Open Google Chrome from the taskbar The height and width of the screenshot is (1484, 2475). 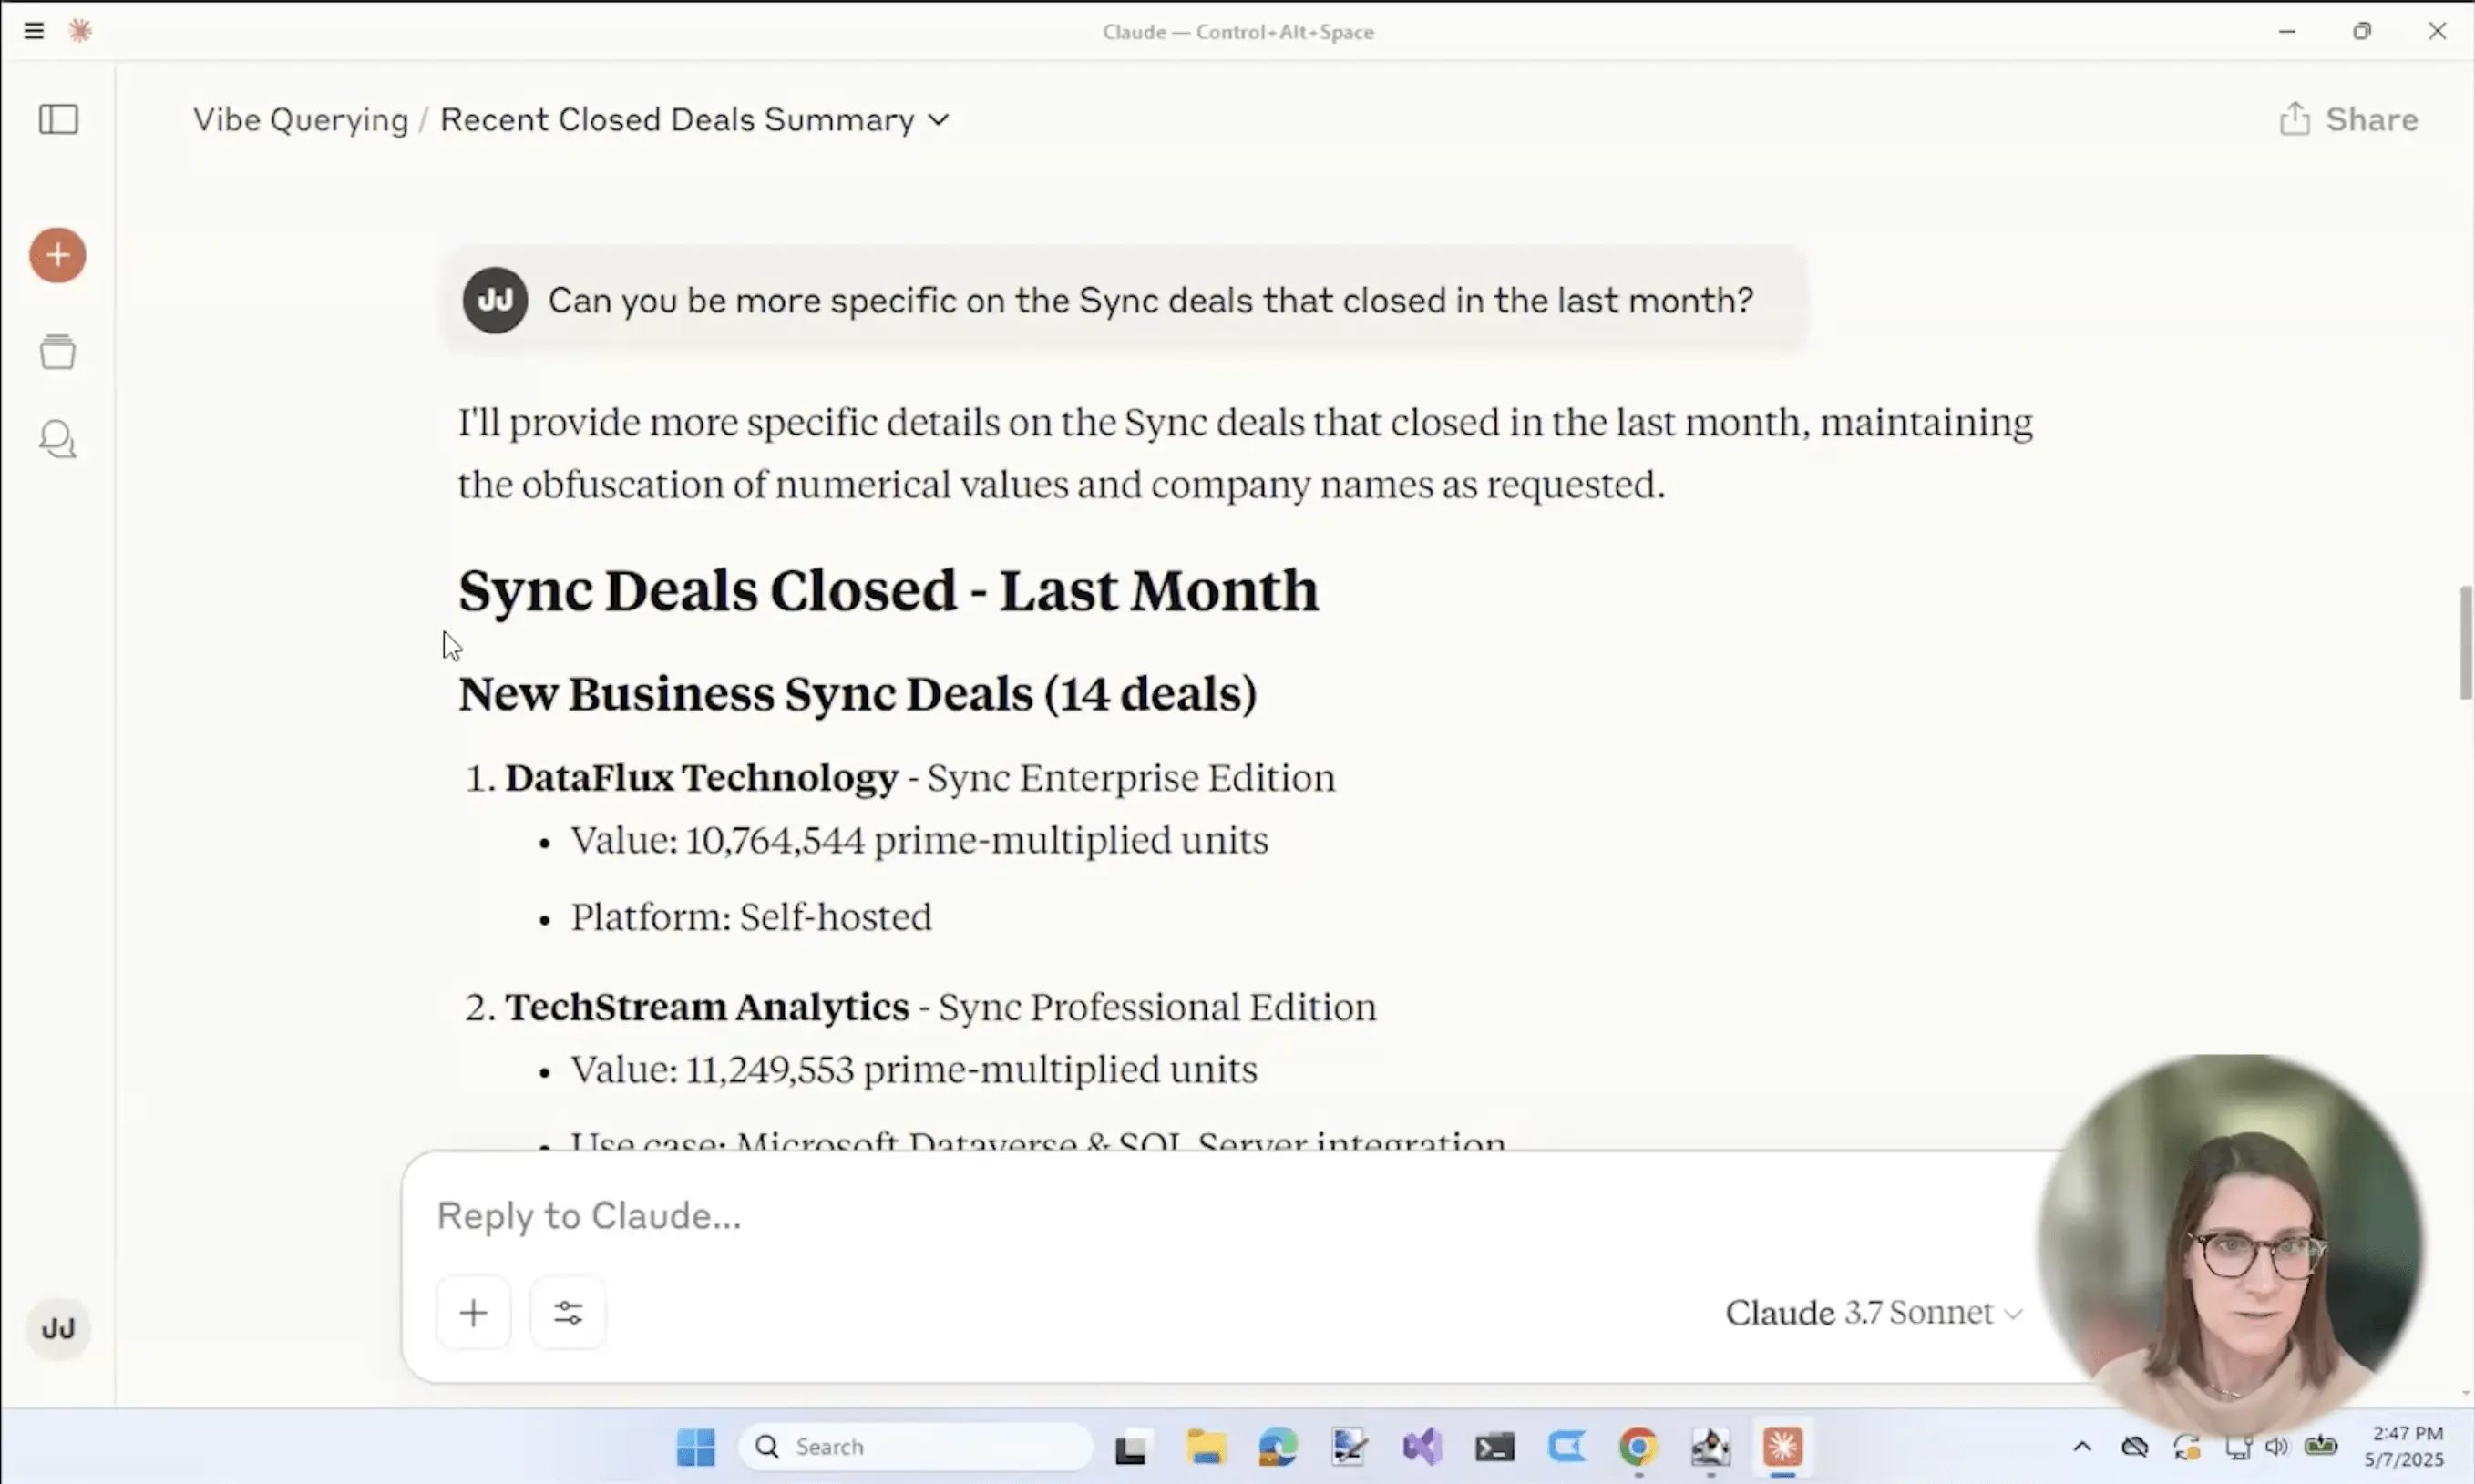tap(1638, 1446)
